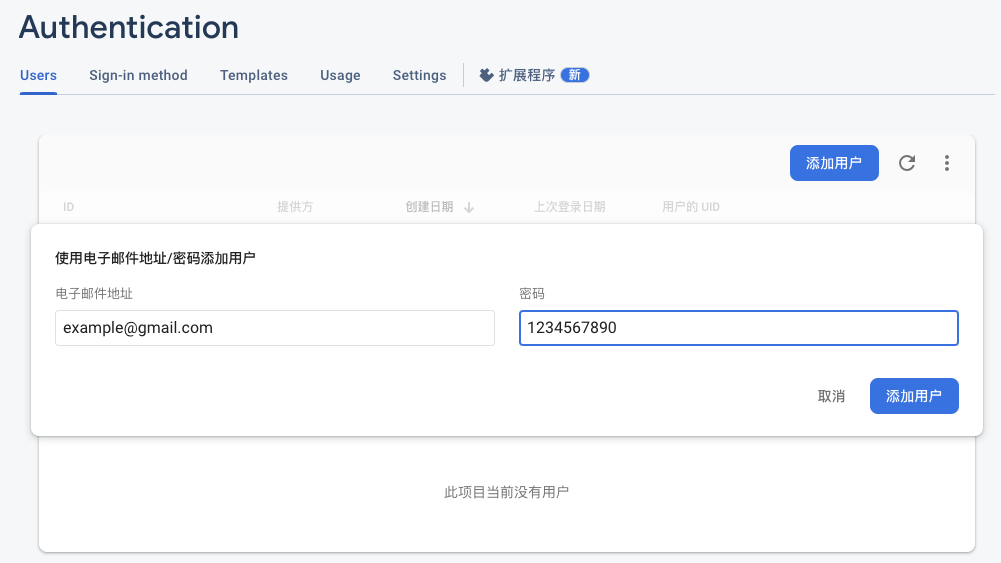The image size is (1001, 563).
Task: Click the ID column header
Action: 69,207
